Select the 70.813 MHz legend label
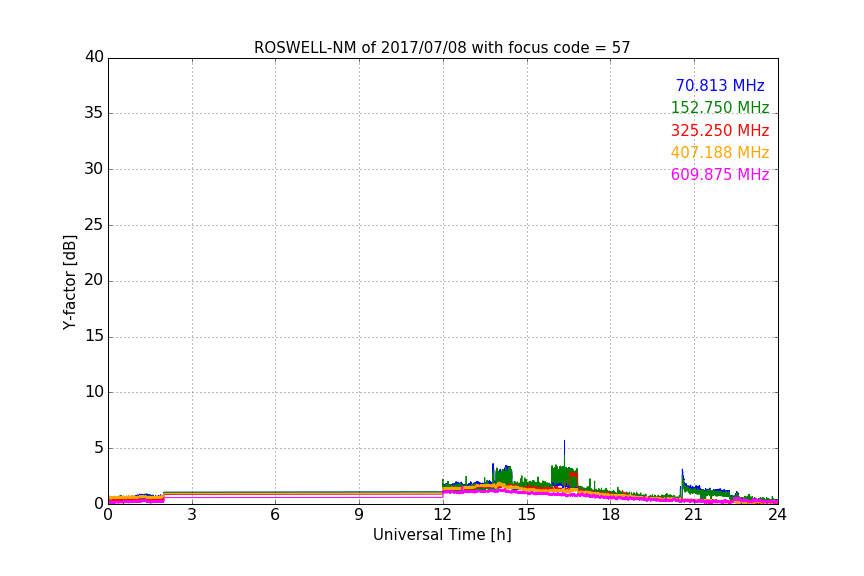Screen dimensions: 864x576 (720, 86)
